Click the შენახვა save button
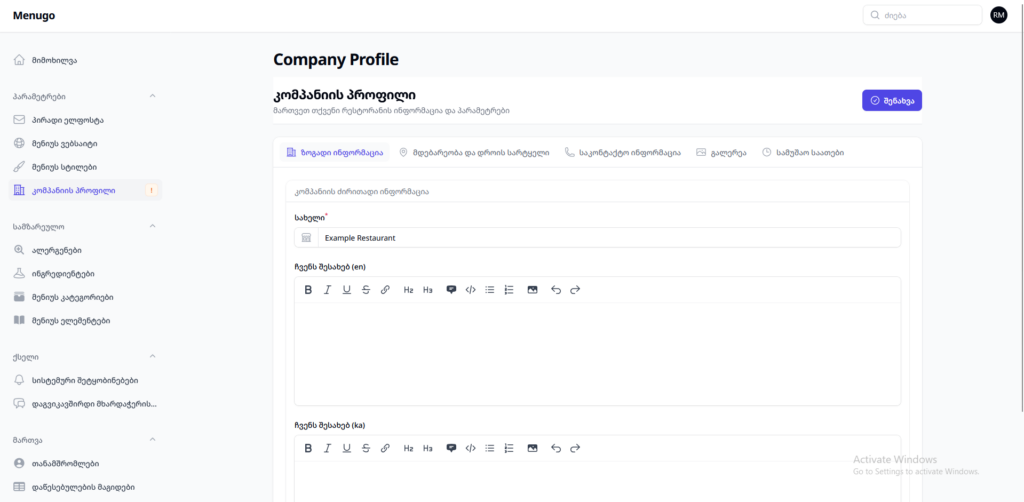Image resolution: width=1024 pixels, height=502 pixels. pyautogui.click(x=891, y=100)
